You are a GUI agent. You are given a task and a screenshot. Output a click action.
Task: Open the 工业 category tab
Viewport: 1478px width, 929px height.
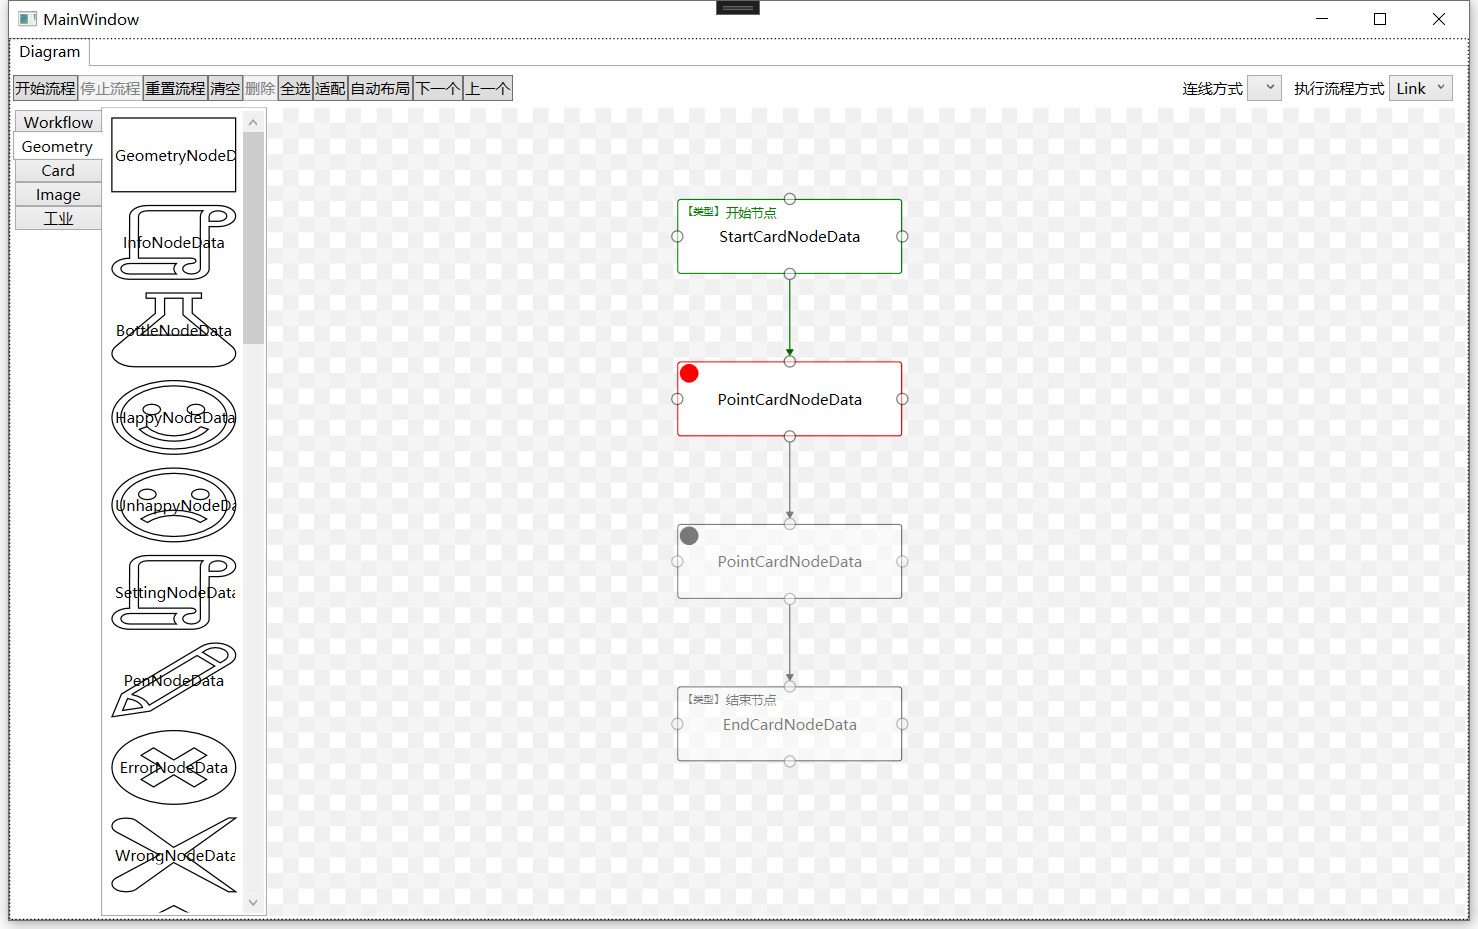(58, 218)
